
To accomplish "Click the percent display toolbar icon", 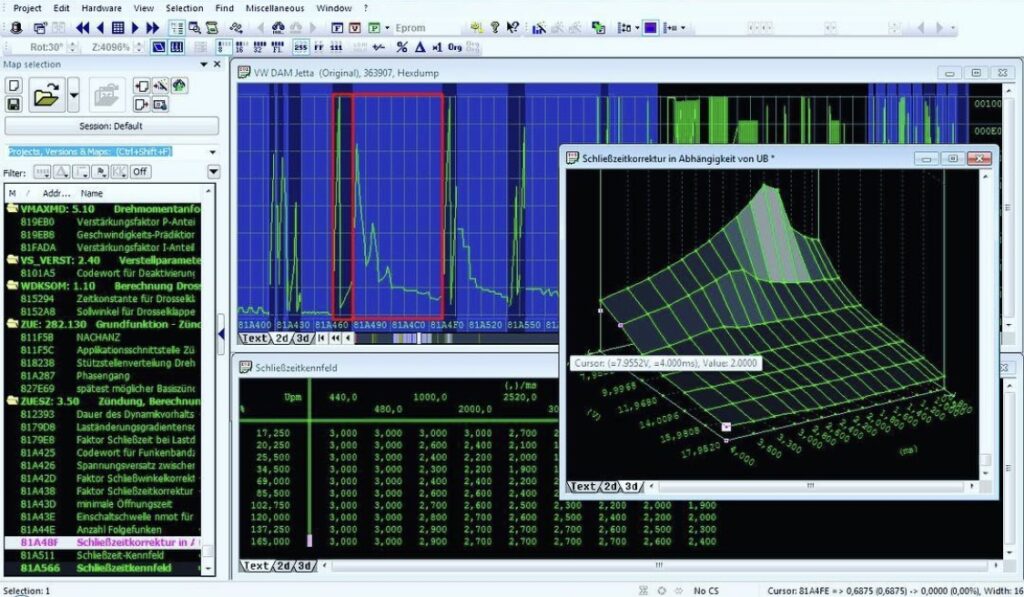I will pos(403,47).
